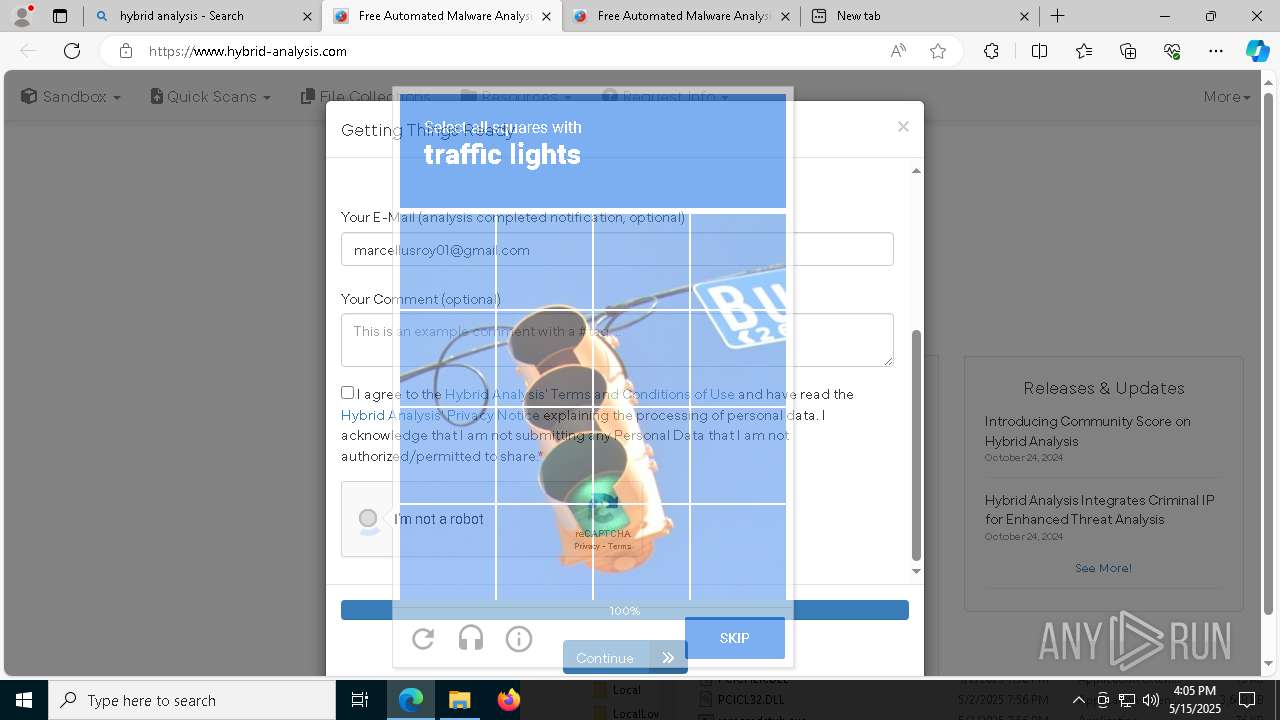
Task: Refresh the current page
Action: (72, 51)
